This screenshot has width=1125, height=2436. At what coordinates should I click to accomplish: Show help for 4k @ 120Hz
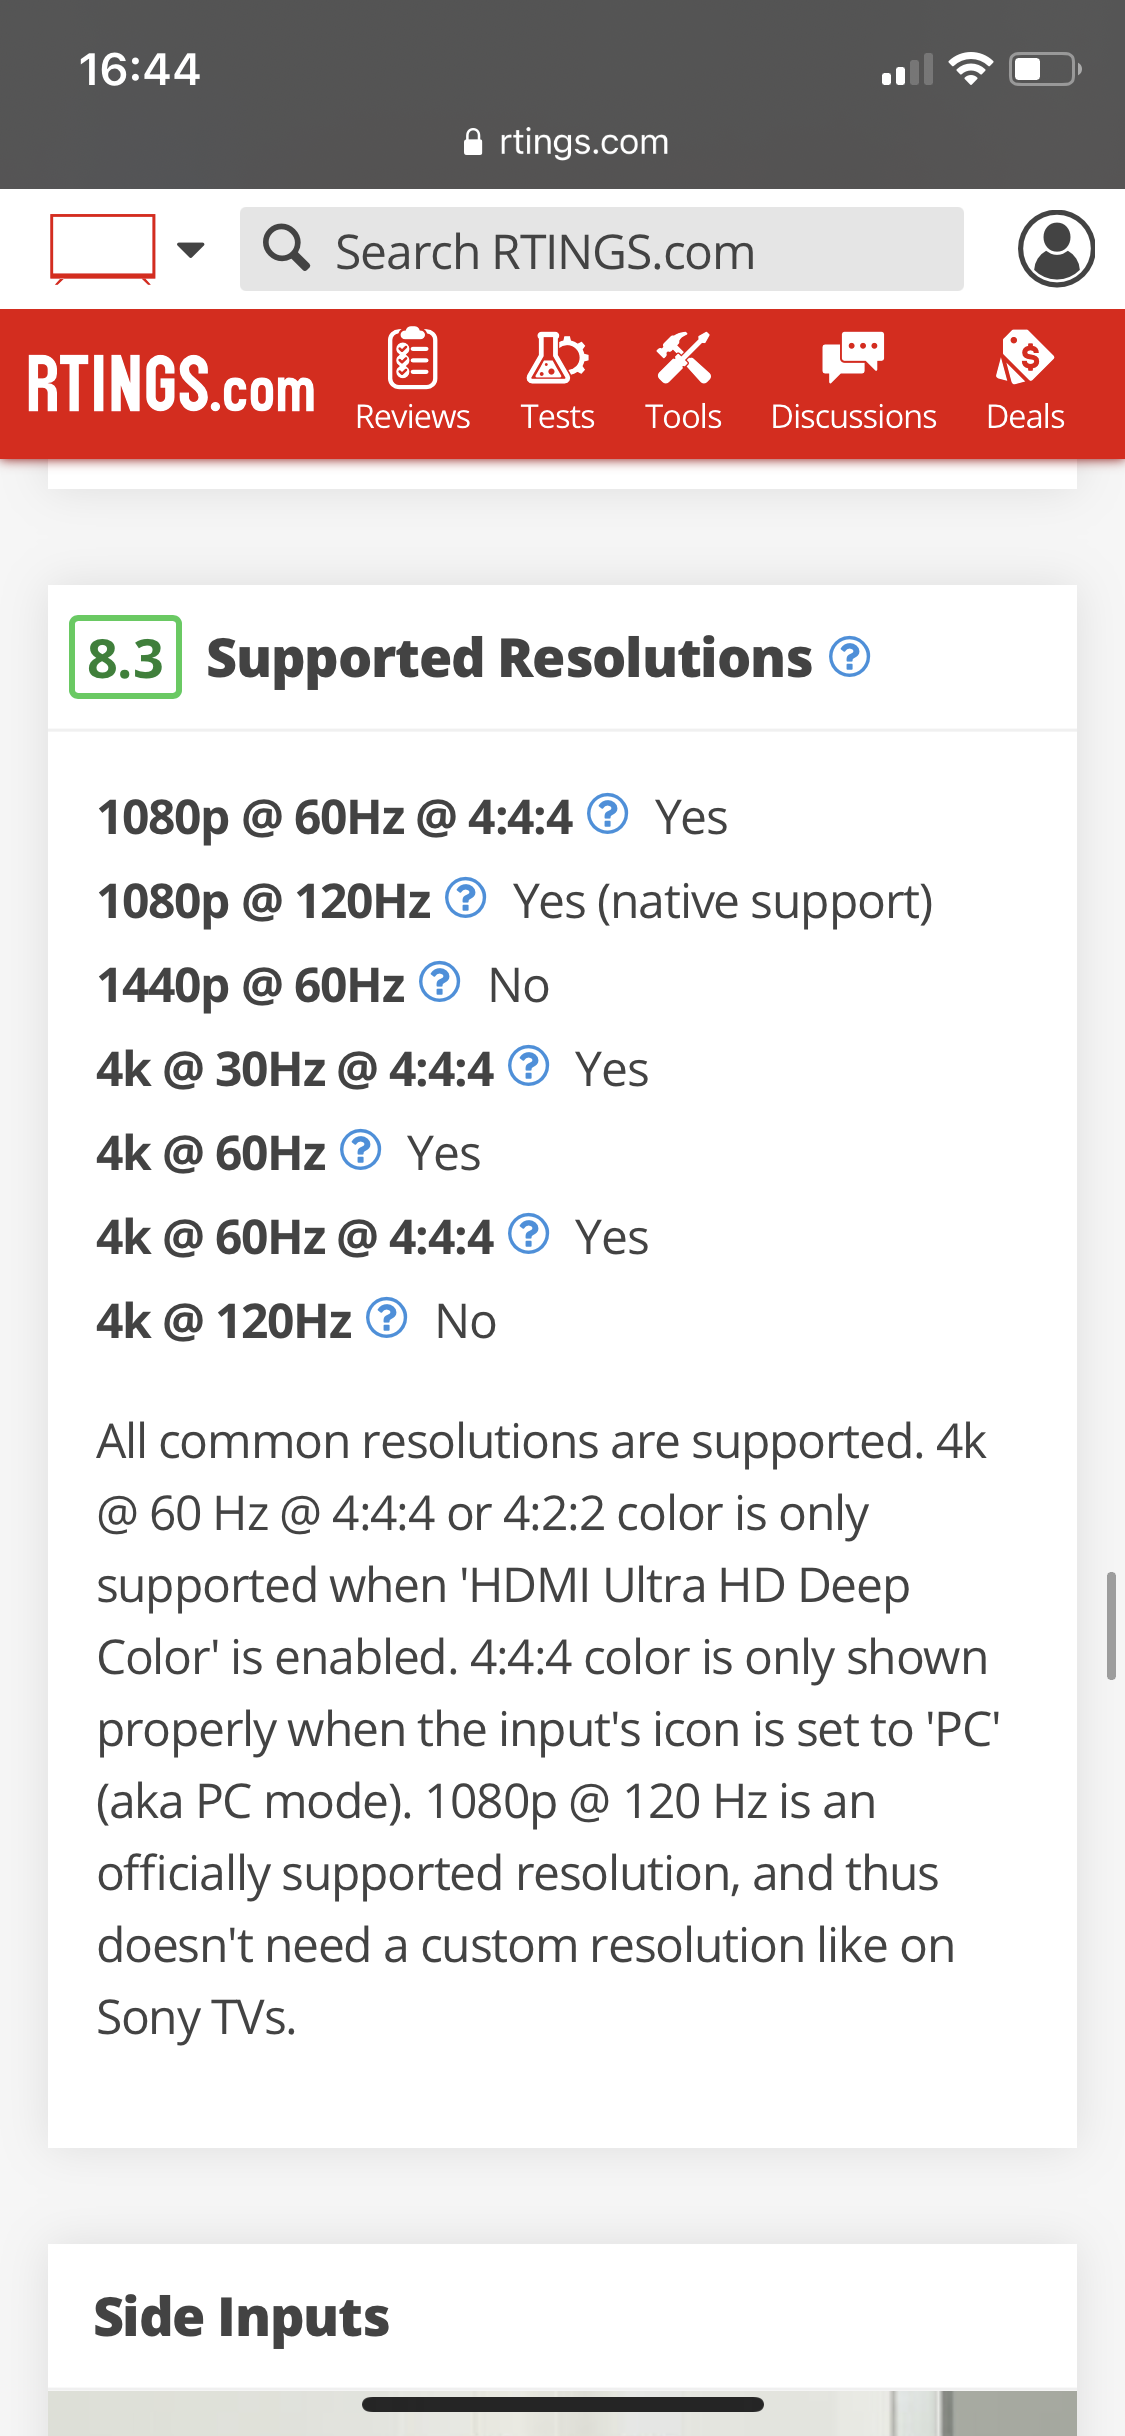point(387,1318)
